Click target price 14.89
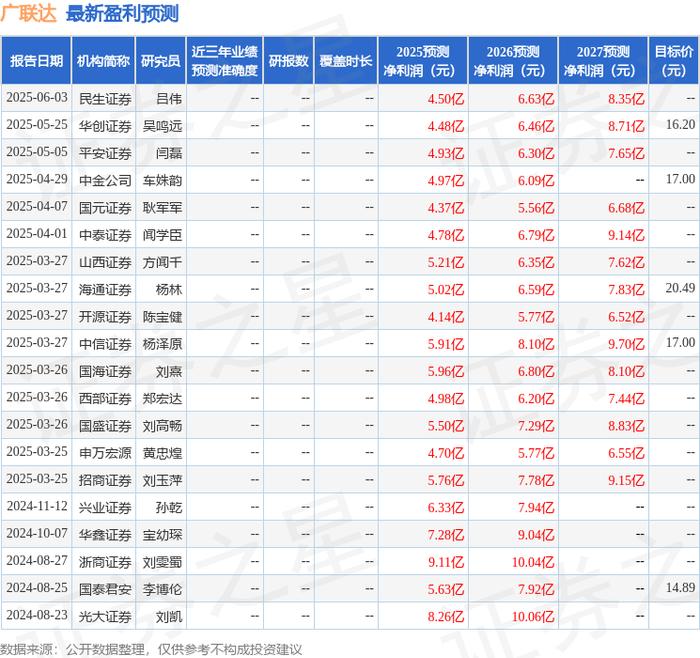 (x=680, y=587)
